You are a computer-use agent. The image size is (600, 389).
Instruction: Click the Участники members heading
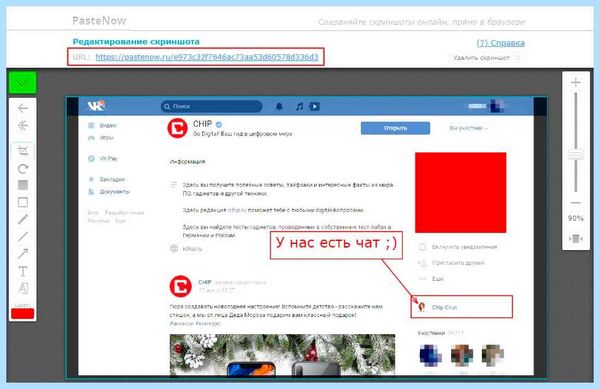click(x=431, y=333)
